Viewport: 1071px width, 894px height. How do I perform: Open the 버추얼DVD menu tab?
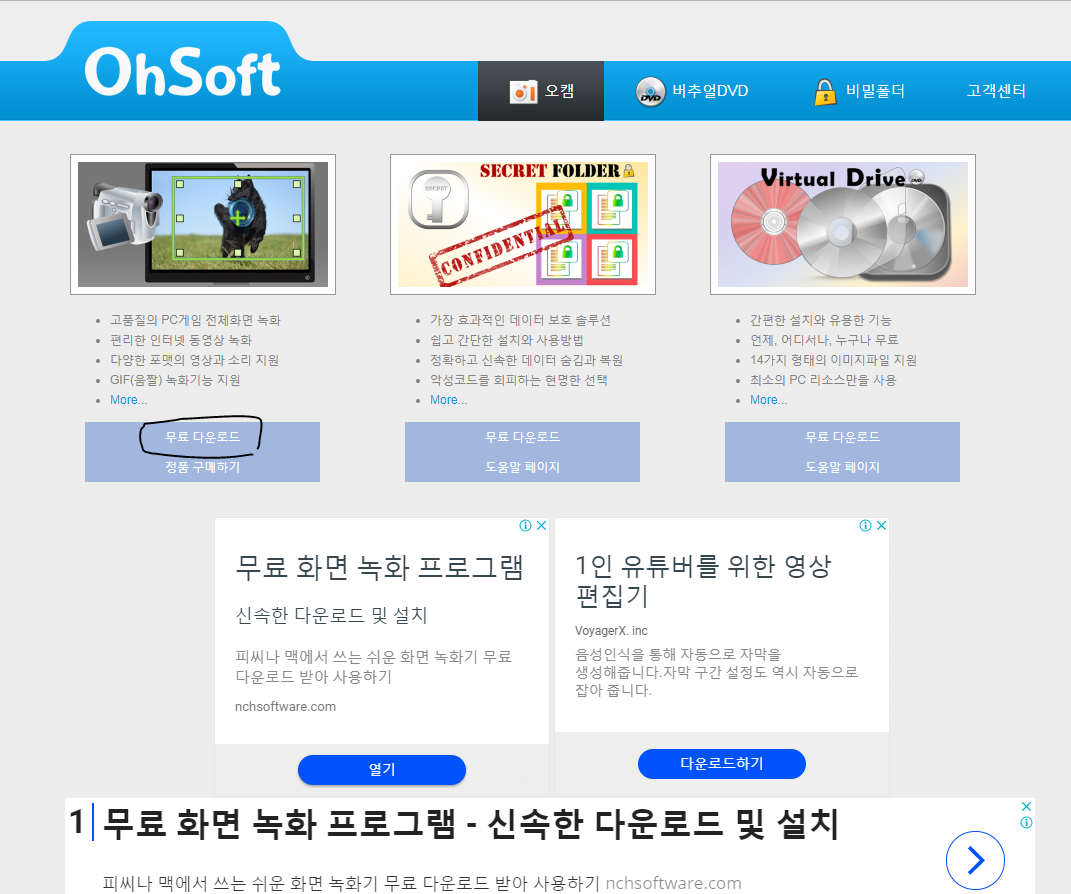692,91
